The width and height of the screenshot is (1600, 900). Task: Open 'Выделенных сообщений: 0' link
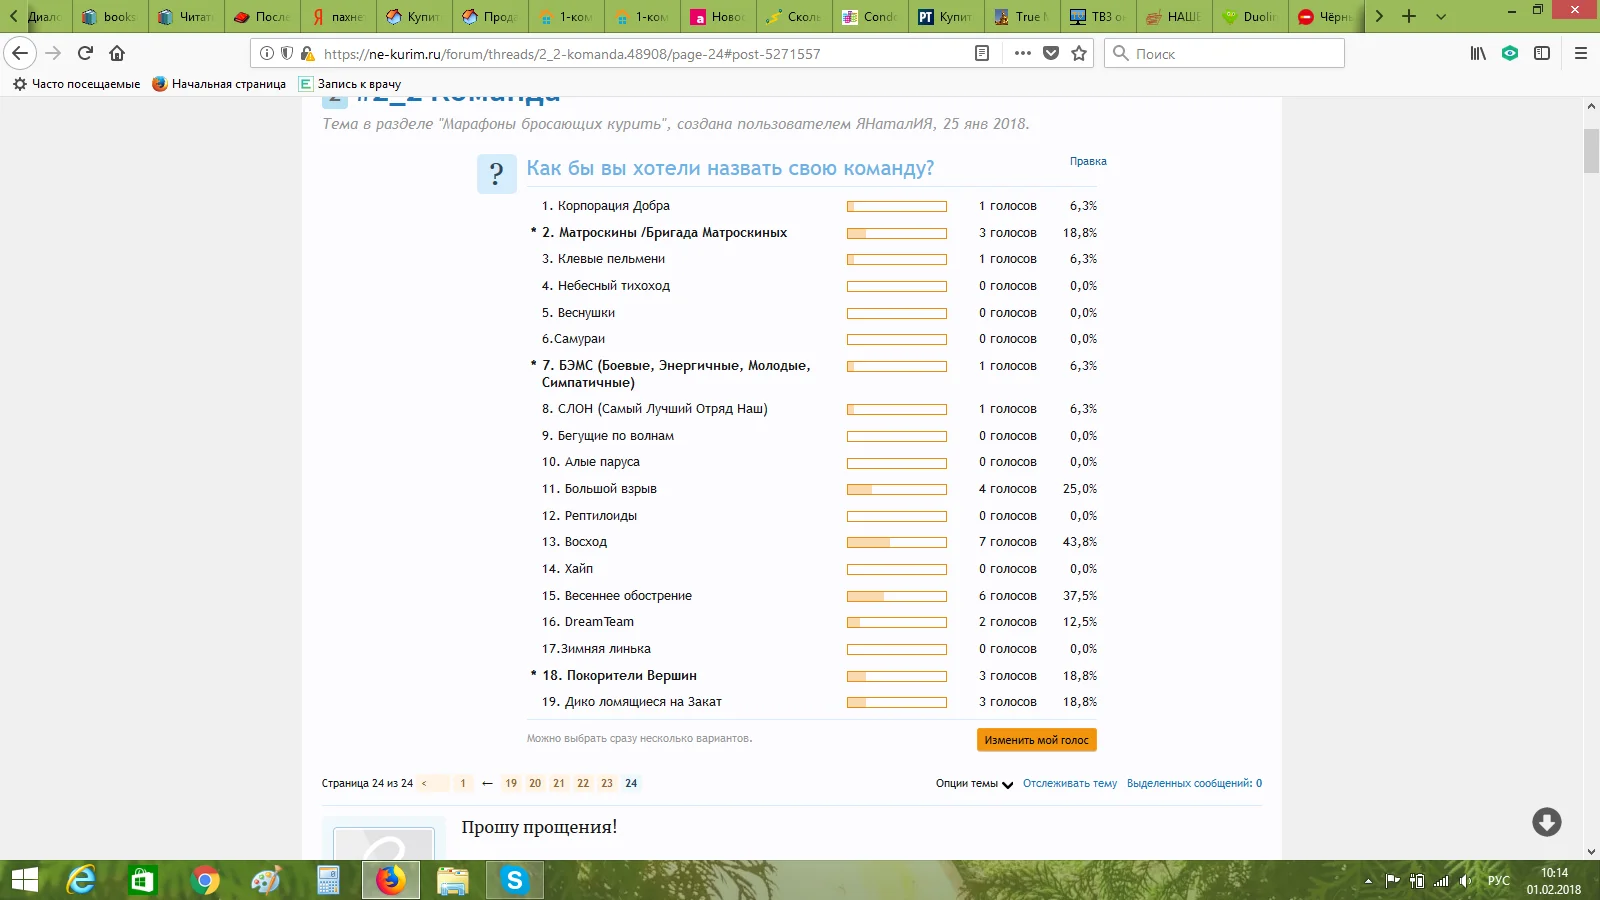click(1194, 783)
